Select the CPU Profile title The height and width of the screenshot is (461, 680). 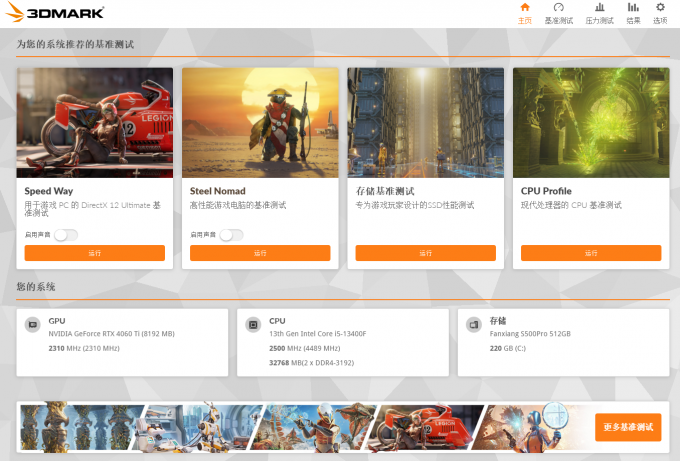tap(546, 191)
